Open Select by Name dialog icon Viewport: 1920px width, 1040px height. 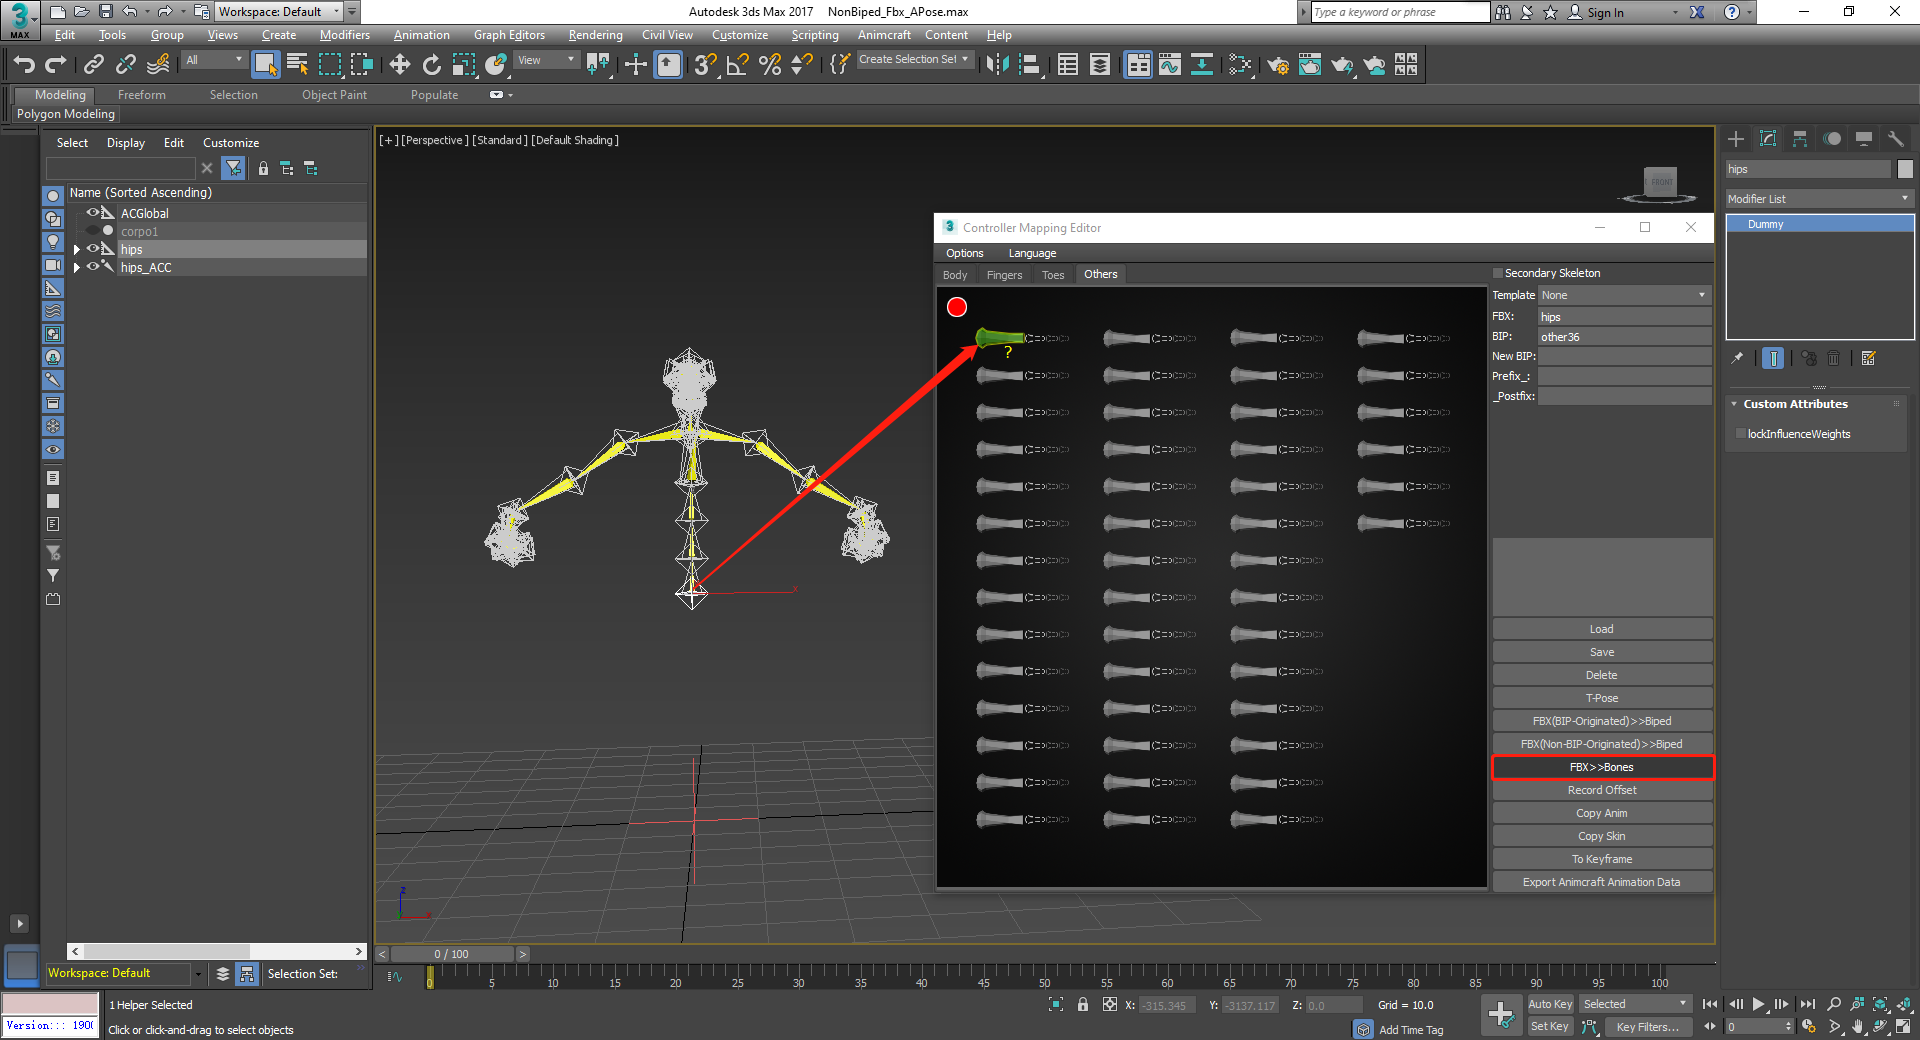[298, 65]
